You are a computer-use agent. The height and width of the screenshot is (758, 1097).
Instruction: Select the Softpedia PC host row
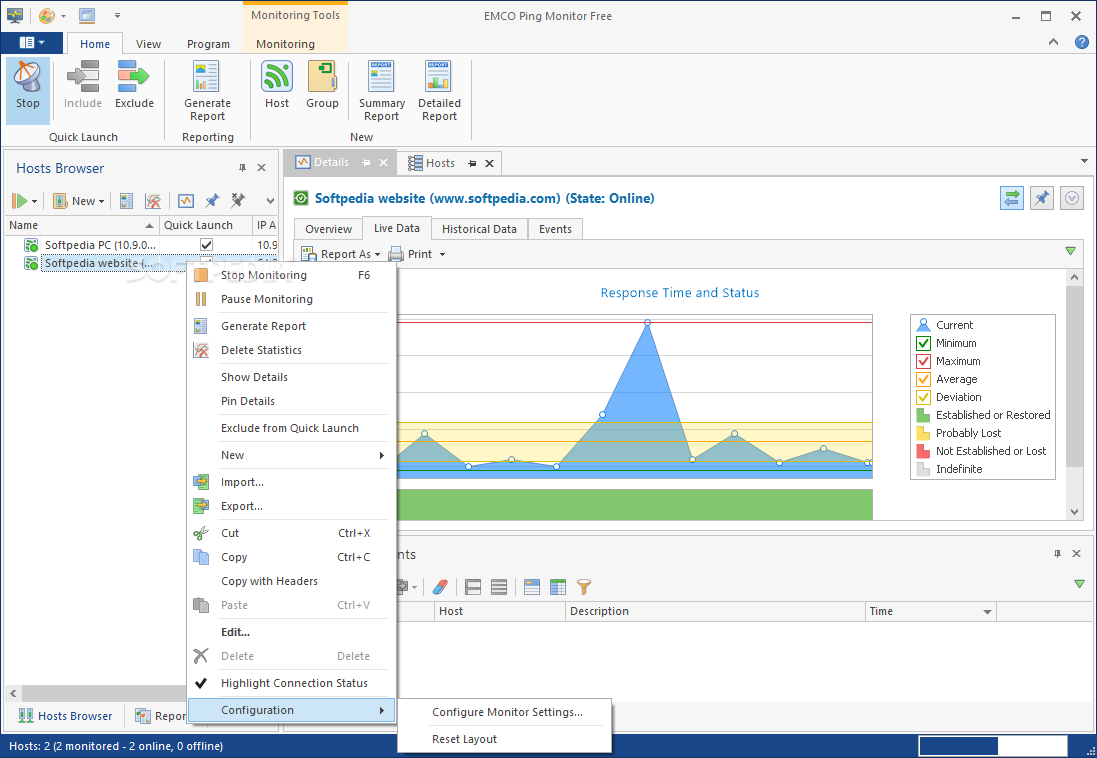(x=141, y=244)
